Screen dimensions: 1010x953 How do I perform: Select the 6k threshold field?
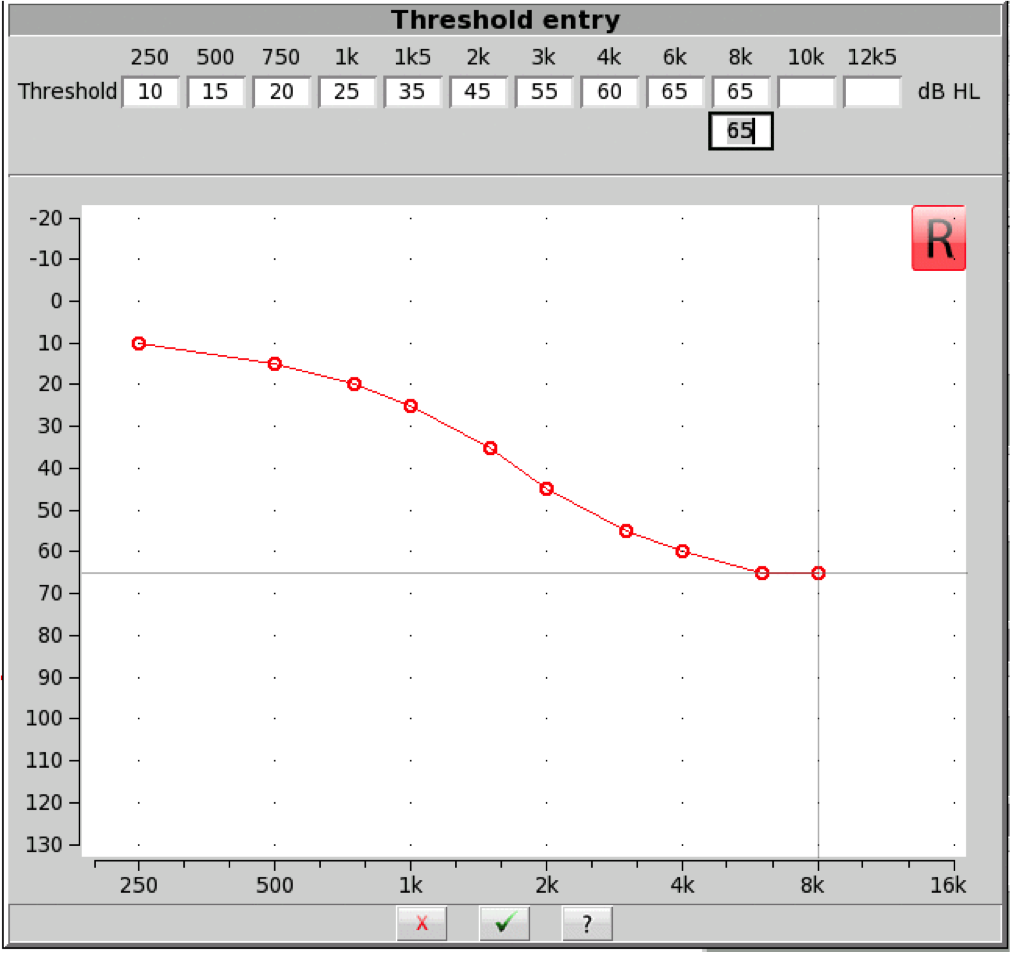[x=675, y=91]
